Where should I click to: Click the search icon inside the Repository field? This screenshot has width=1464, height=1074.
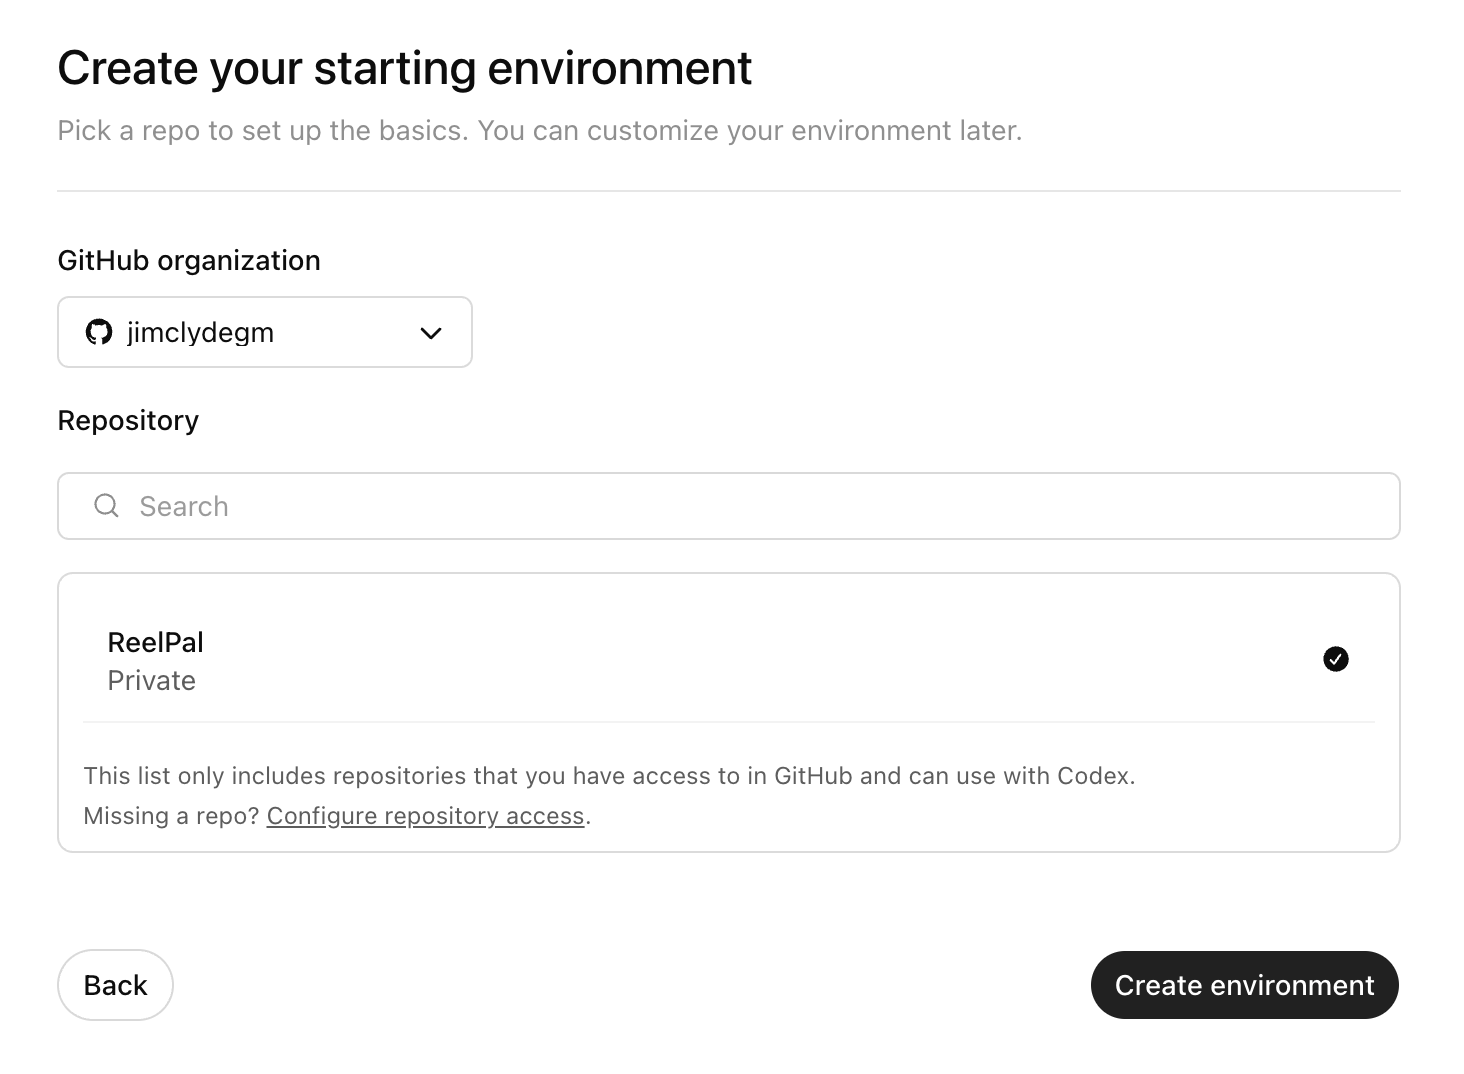coord(106,506)
